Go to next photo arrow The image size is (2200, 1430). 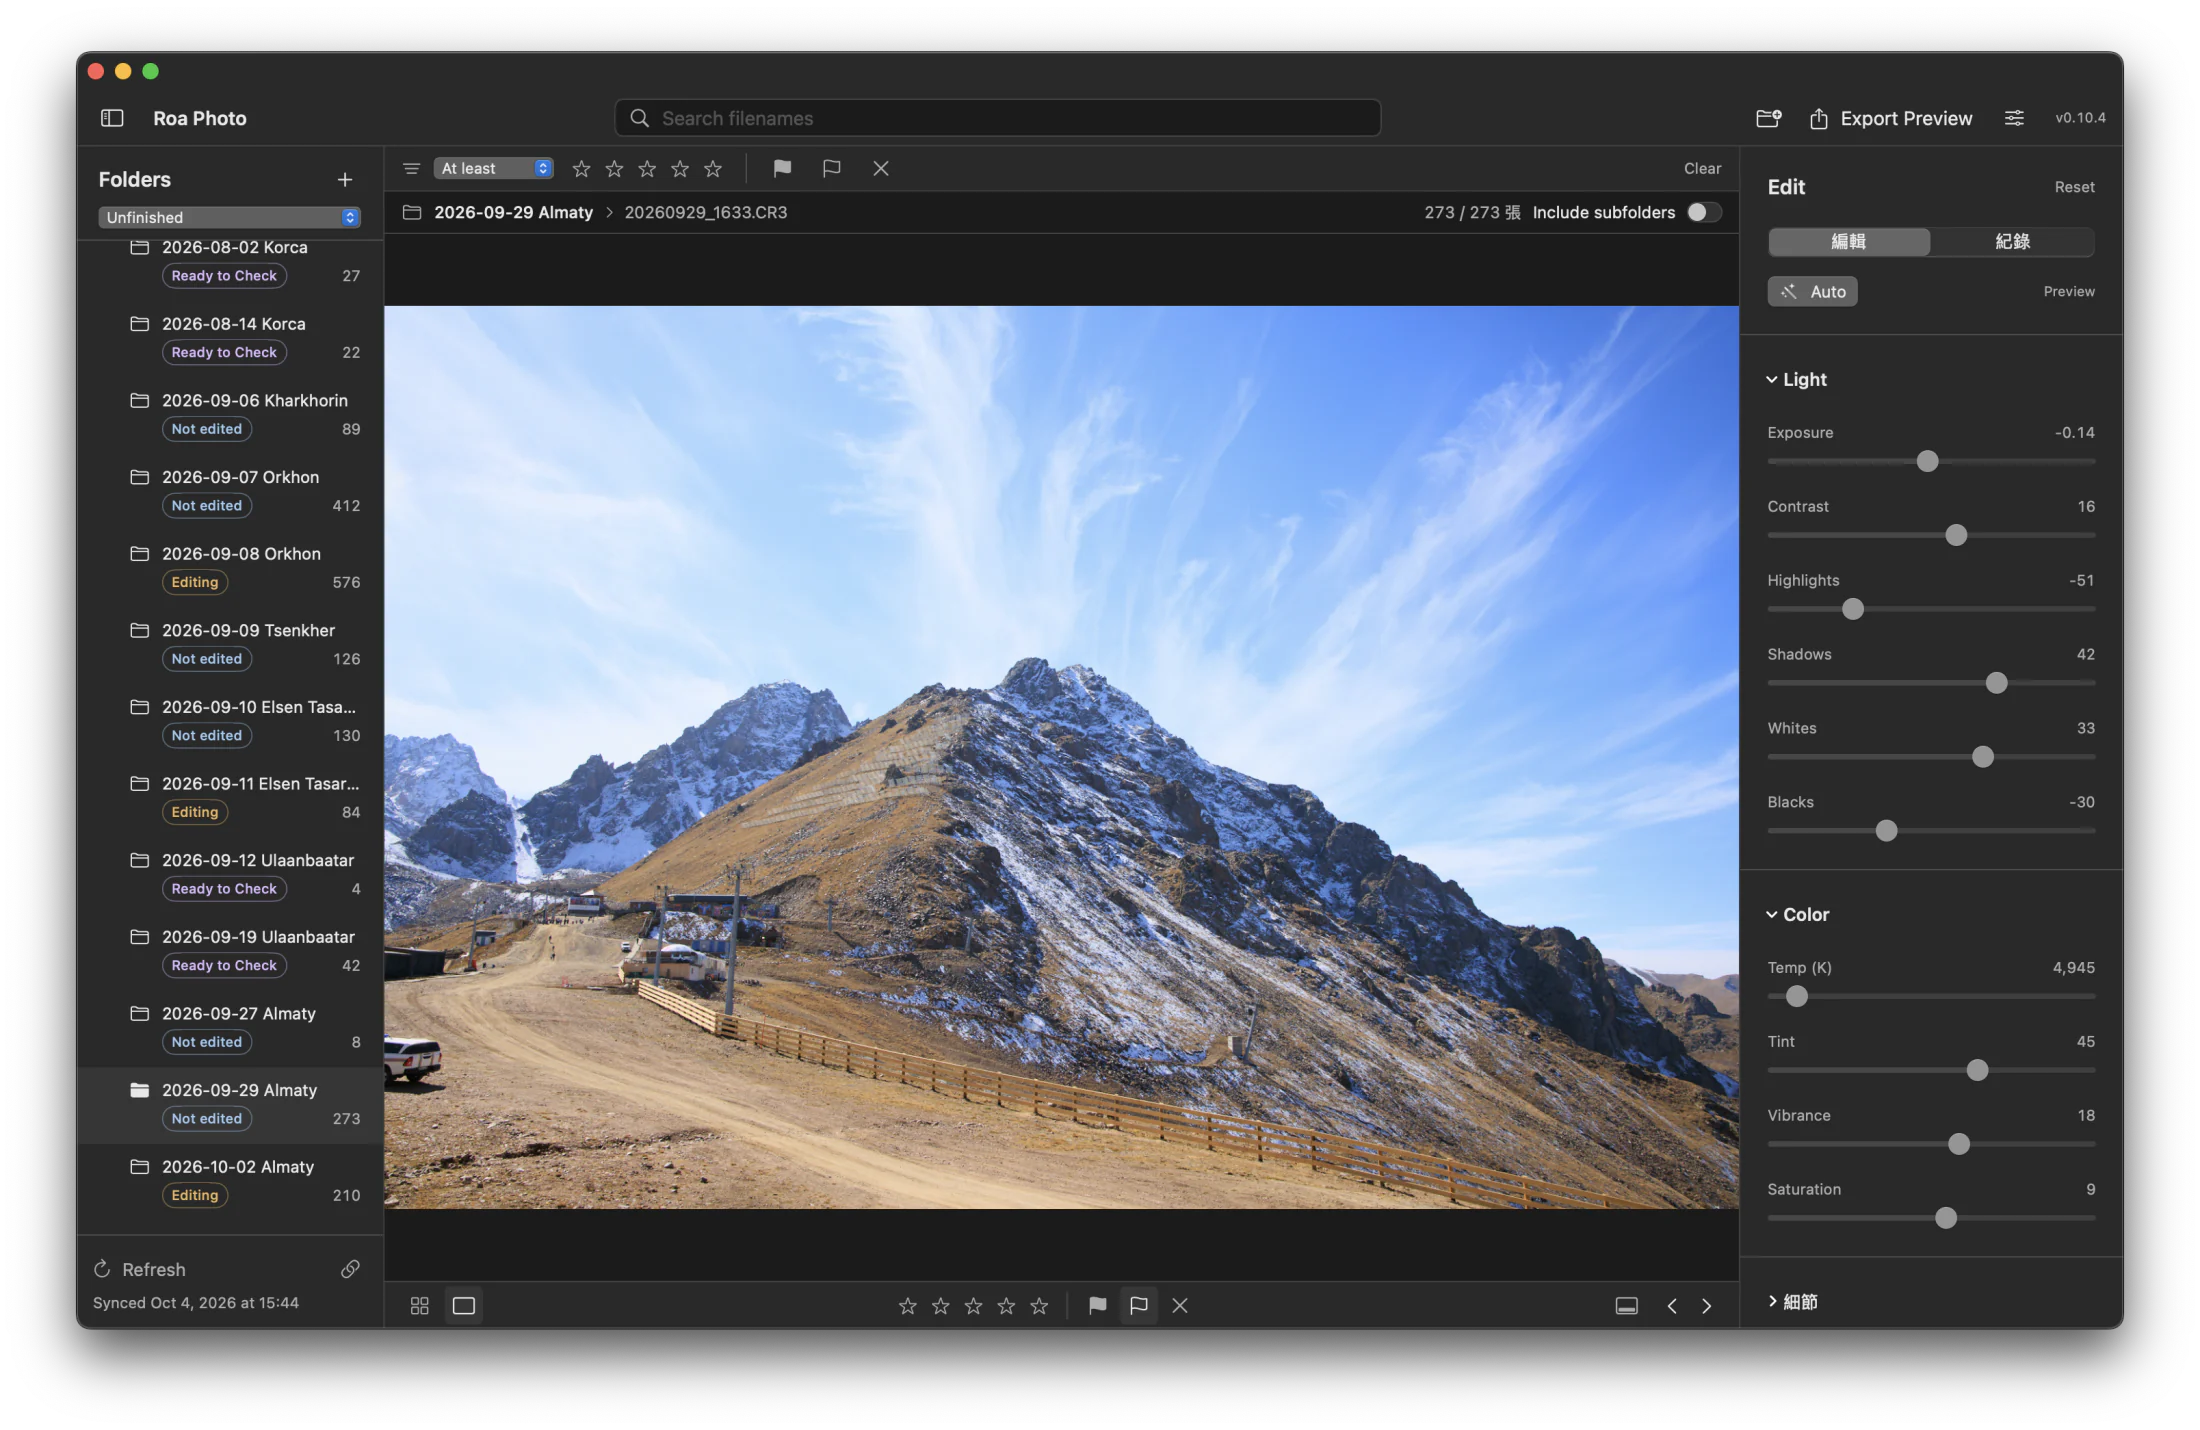pyautogui.click(x=1707, y=1306)
